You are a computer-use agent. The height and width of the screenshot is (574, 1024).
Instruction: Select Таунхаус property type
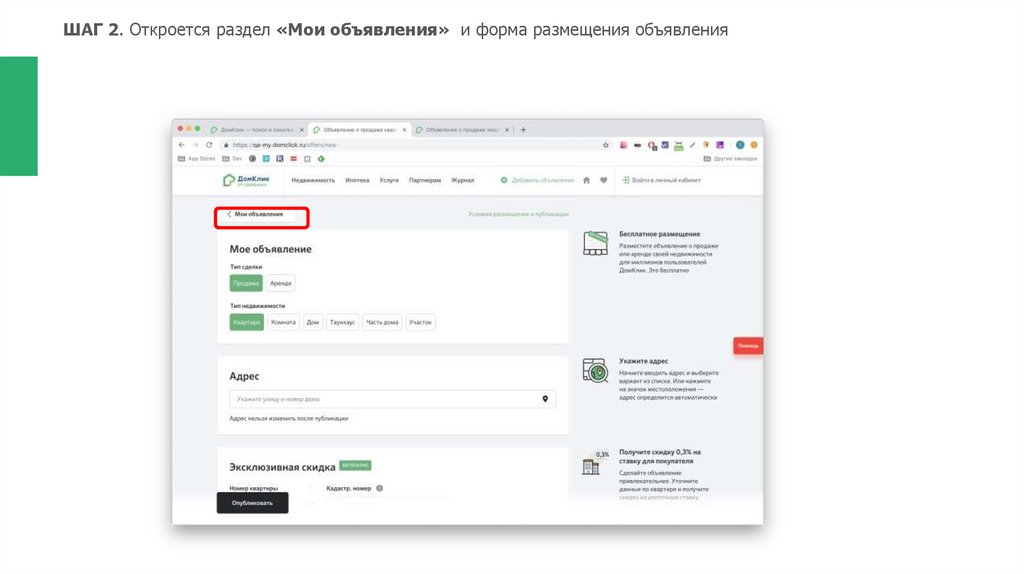pyautogui.click(x=342, y=322)
